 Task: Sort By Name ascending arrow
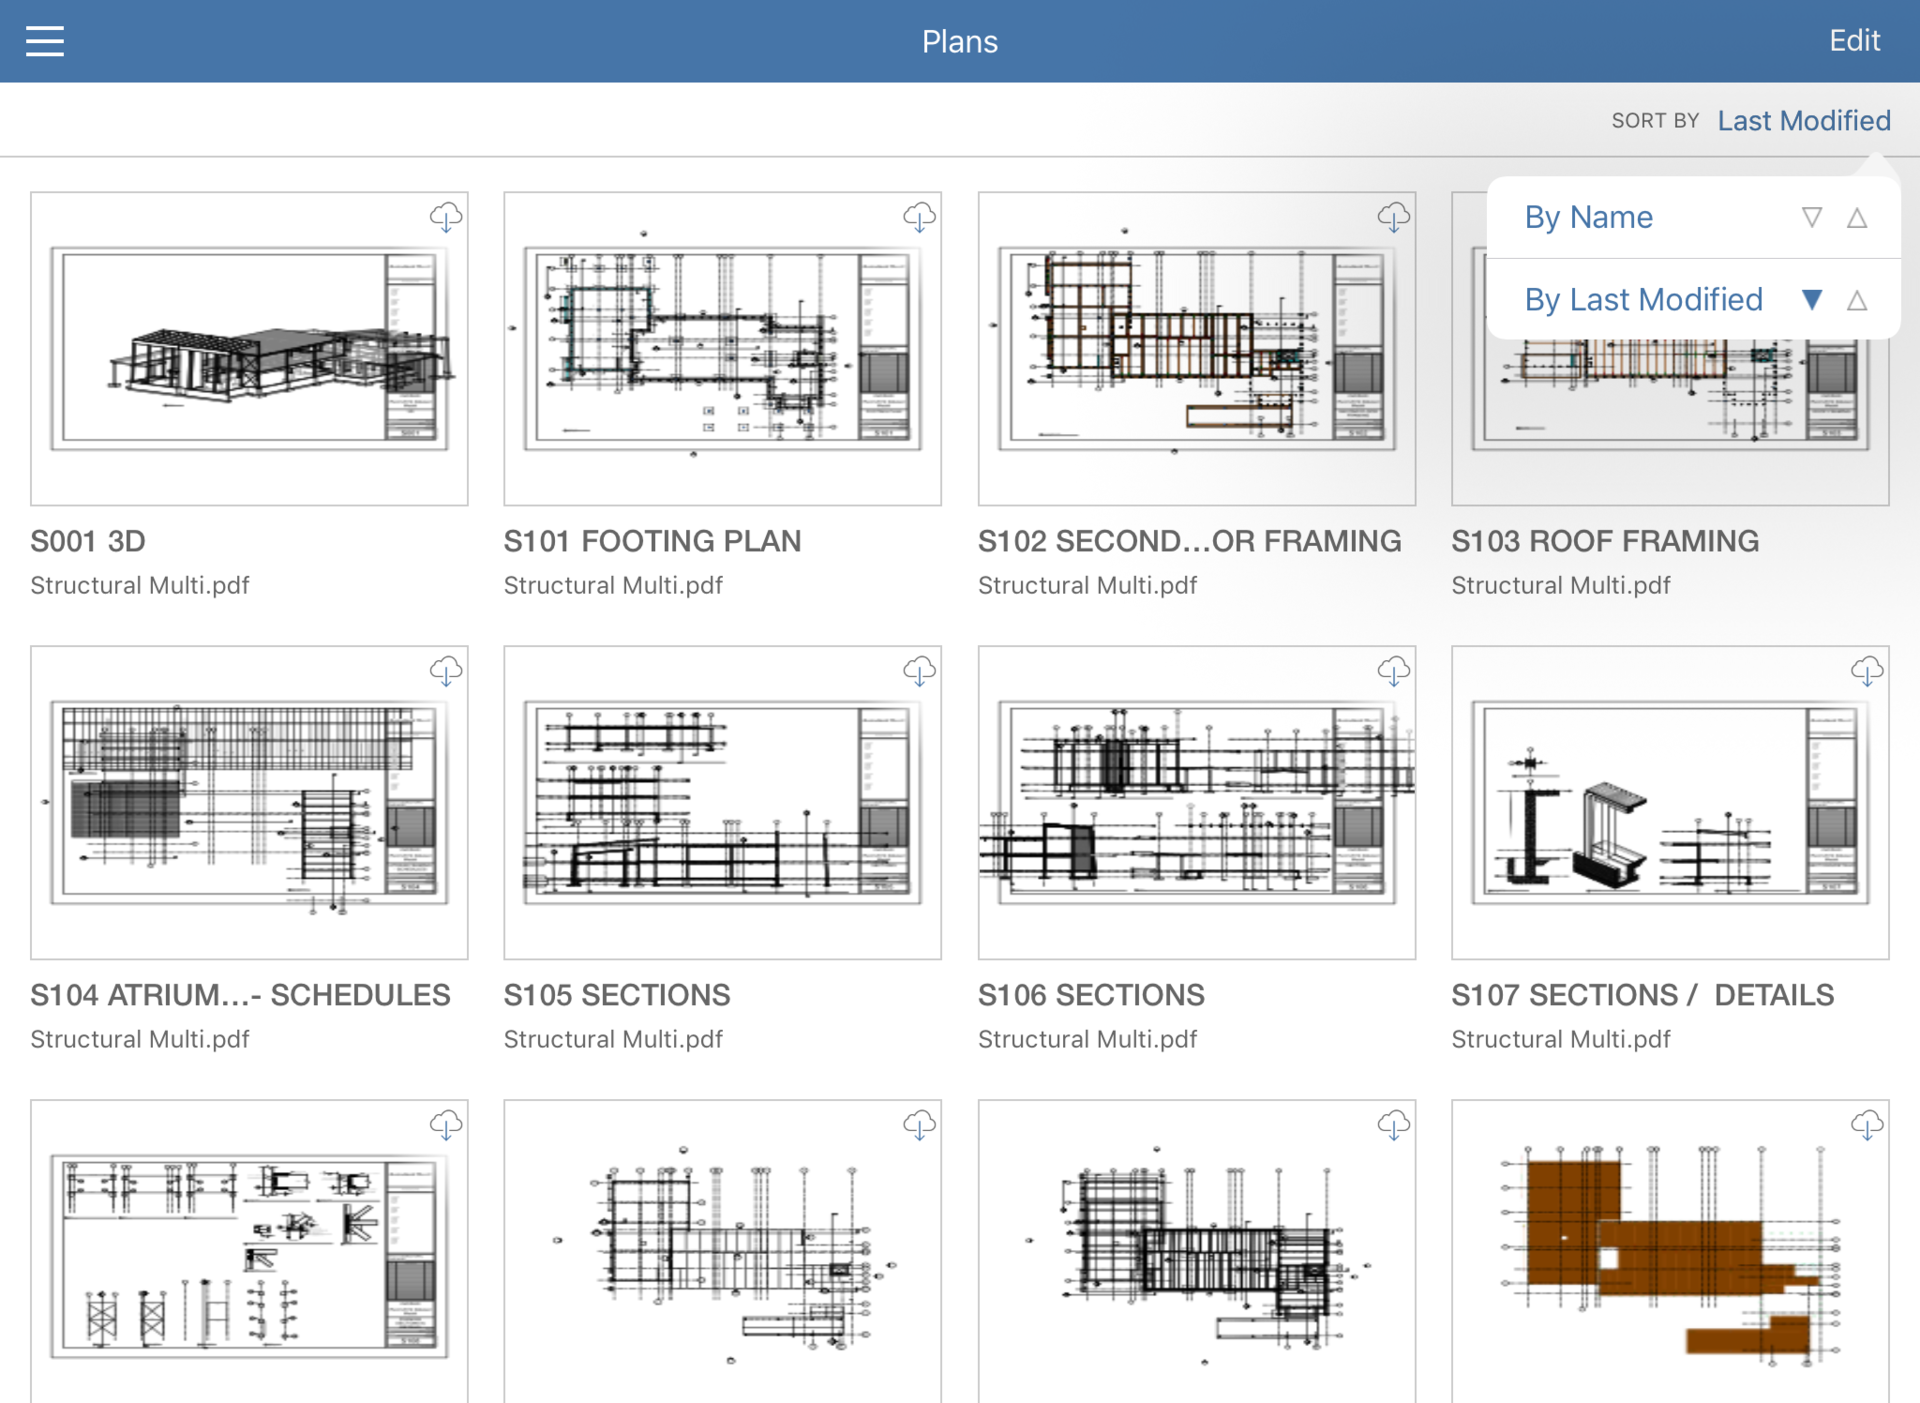(1857, 217)
